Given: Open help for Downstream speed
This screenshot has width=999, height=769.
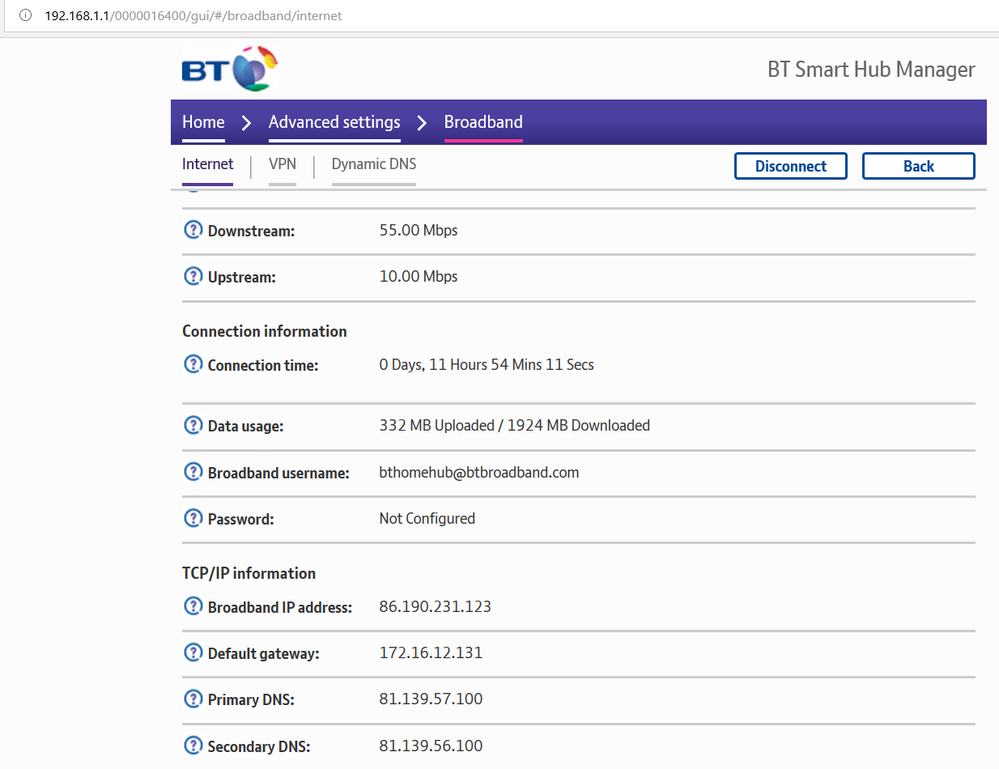Looking at the screenshot, I should [192, 229].
